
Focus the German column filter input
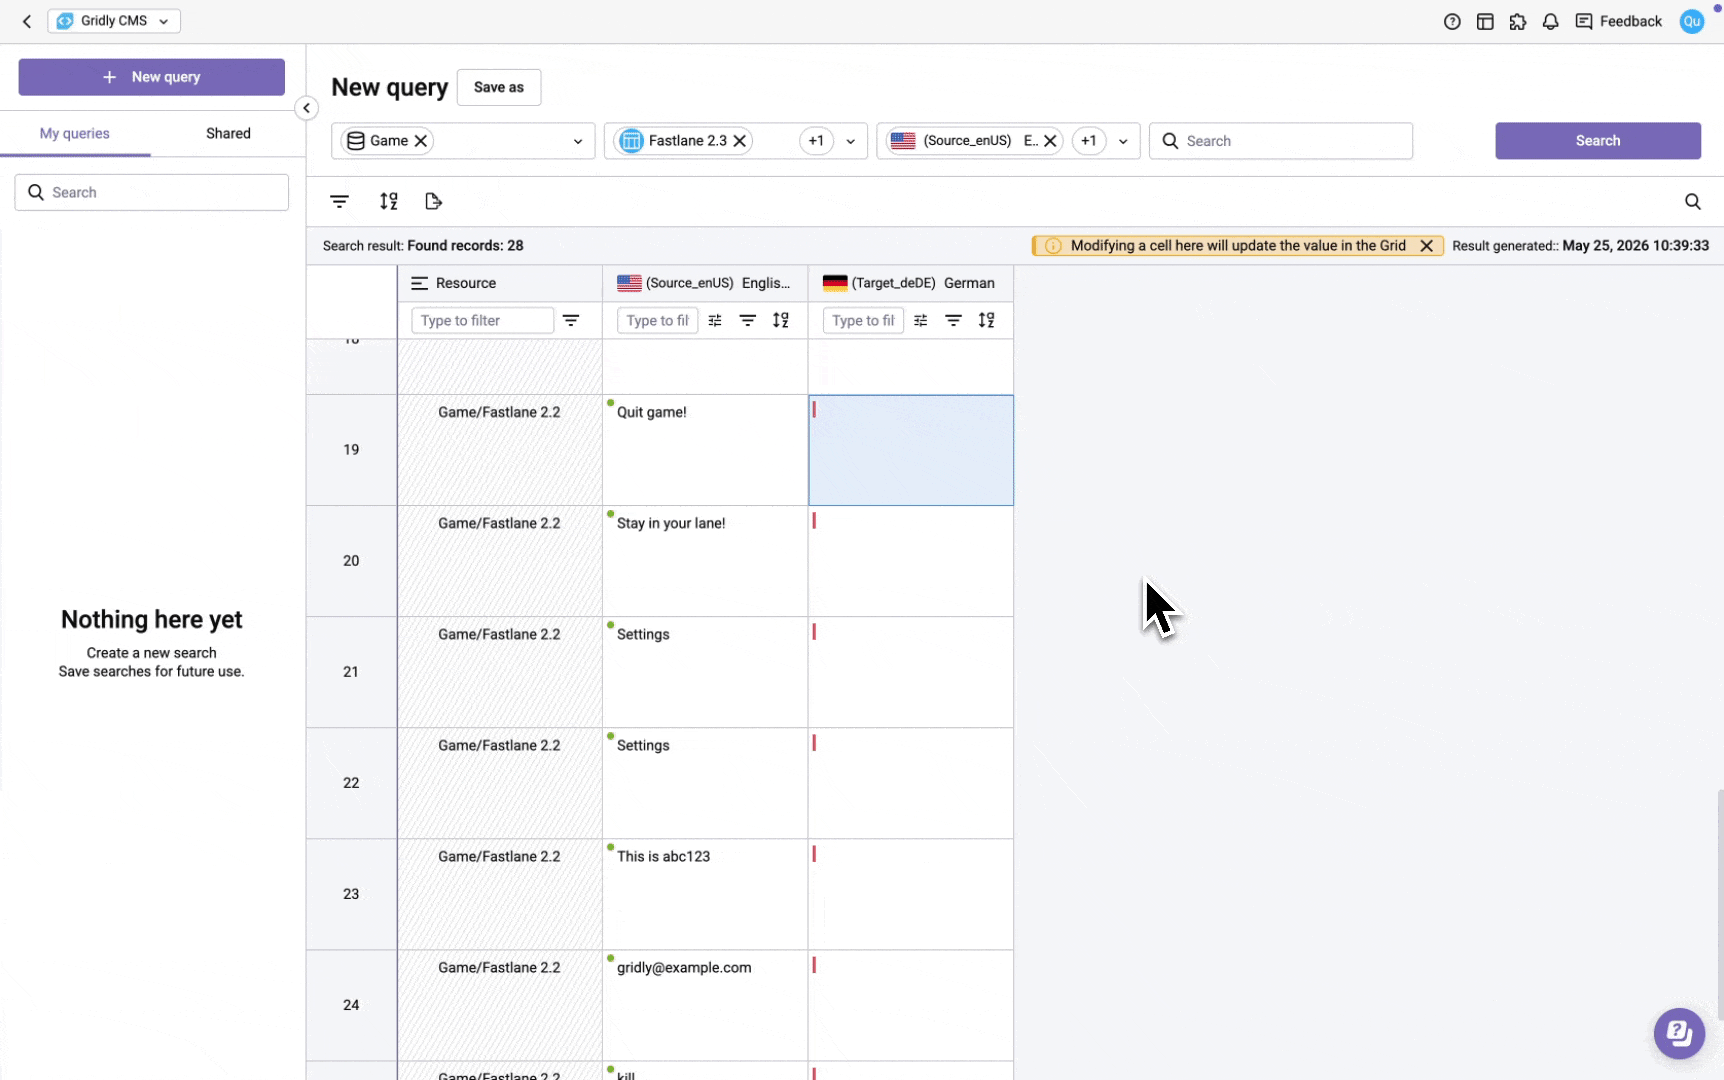click(x=863, y=321)
